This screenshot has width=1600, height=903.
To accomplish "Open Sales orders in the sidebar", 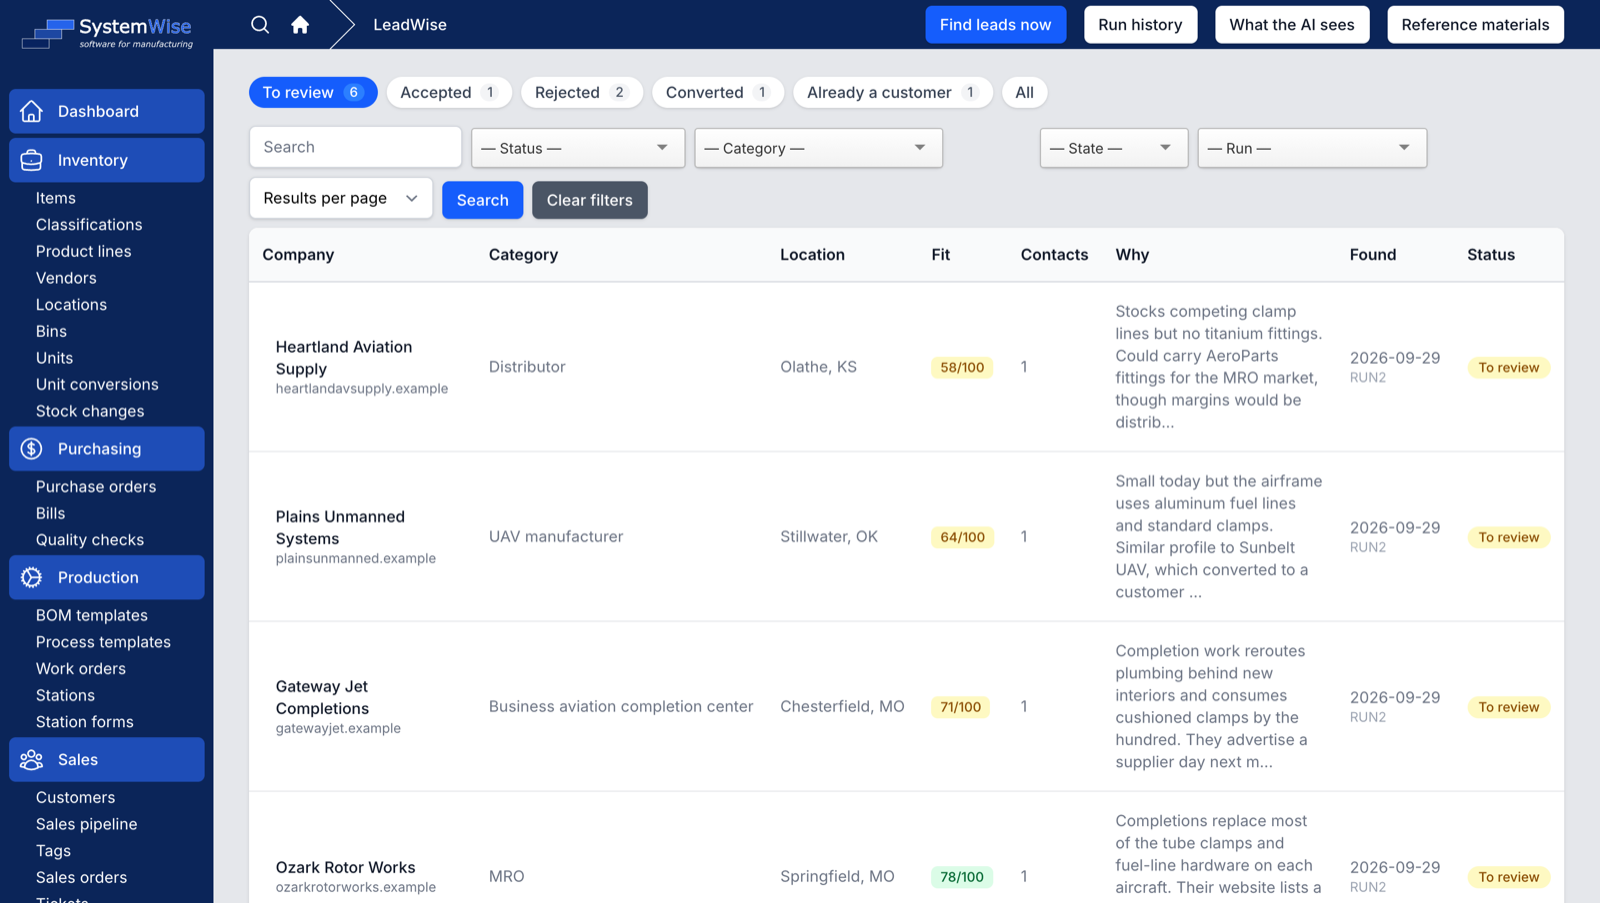I will point(82,877).
